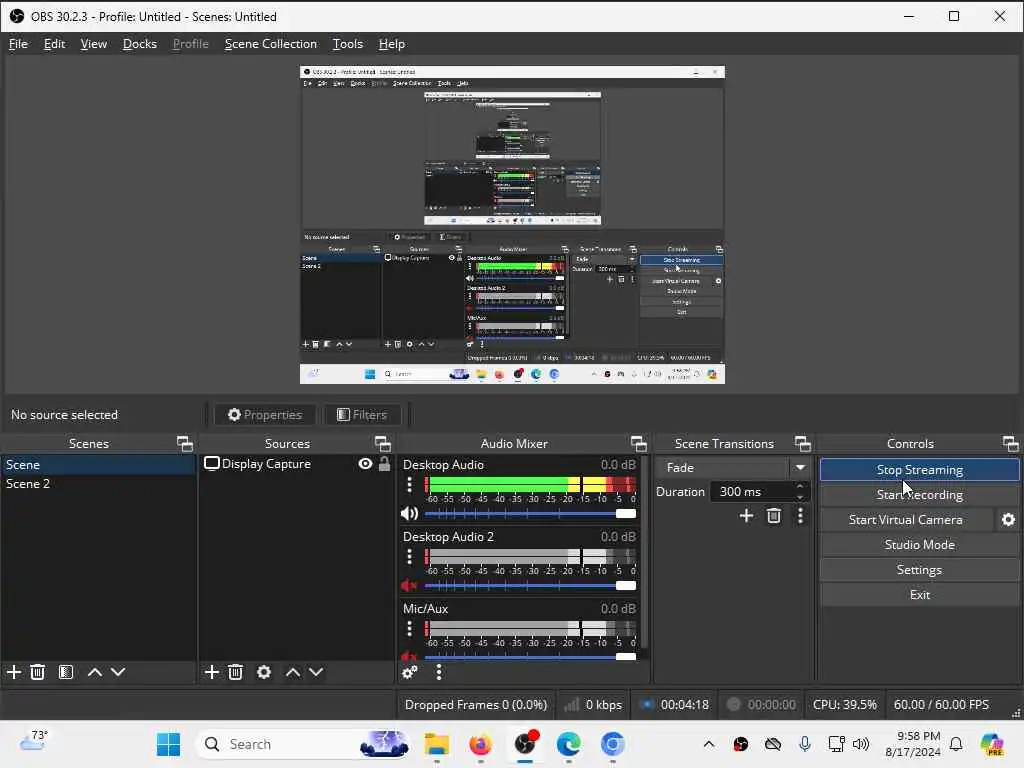The image size is (1024, 768).
Task: Move source up arrow in Sources dock
Action: pyautogui.click(x=293, y=672)
